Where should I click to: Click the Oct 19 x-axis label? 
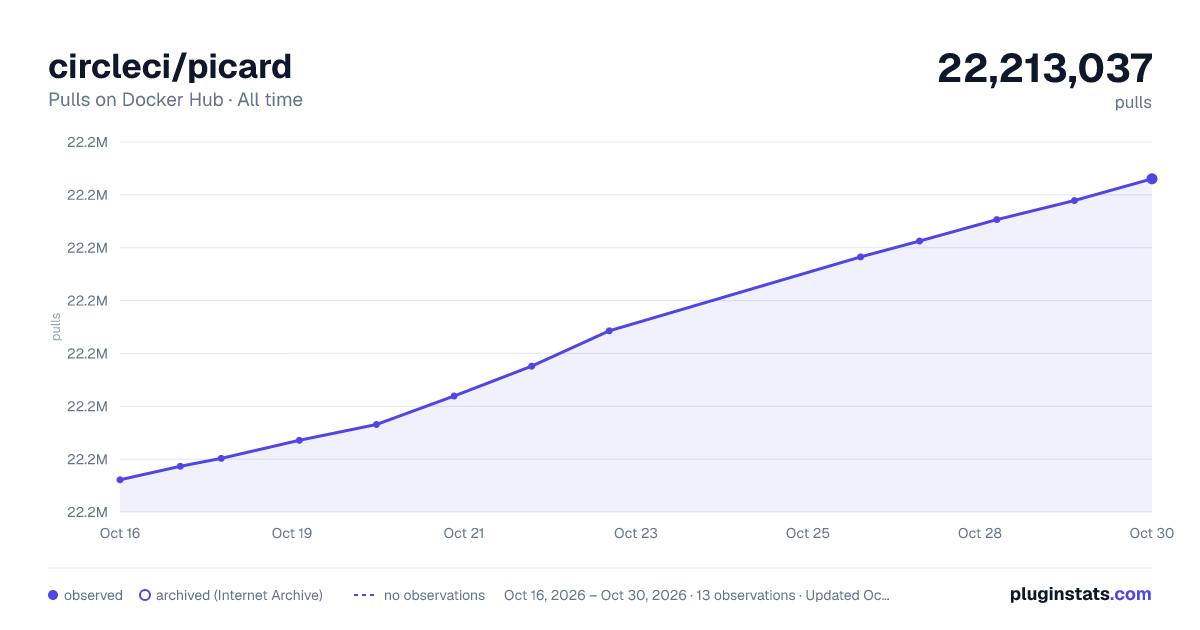(x=292, y=533)
